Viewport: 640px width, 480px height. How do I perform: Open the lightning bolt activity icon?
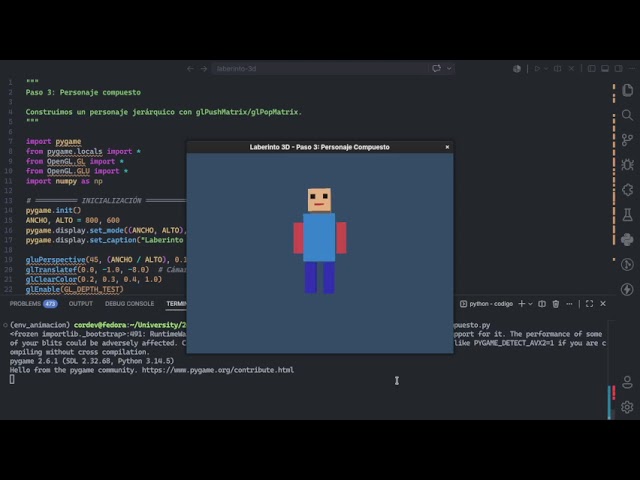pos(627,289)
